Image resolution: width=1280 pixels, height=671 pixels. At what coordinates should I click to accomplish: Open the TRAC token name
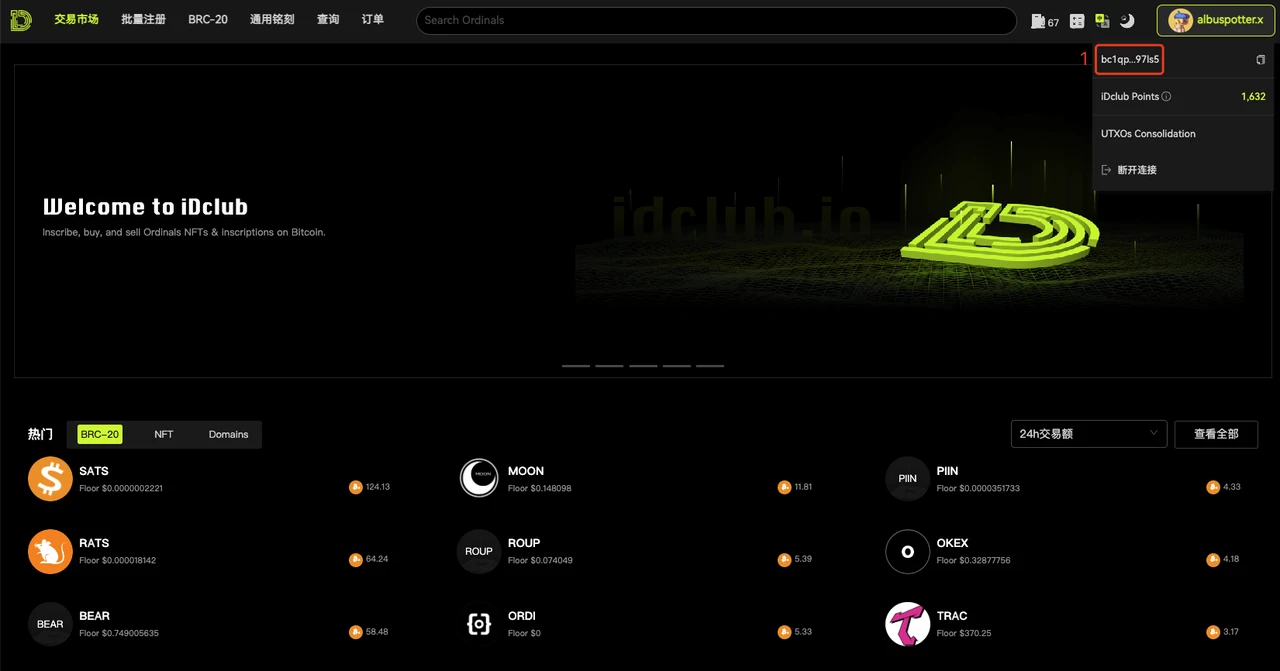pyautogui.click(x=952, y=616)
